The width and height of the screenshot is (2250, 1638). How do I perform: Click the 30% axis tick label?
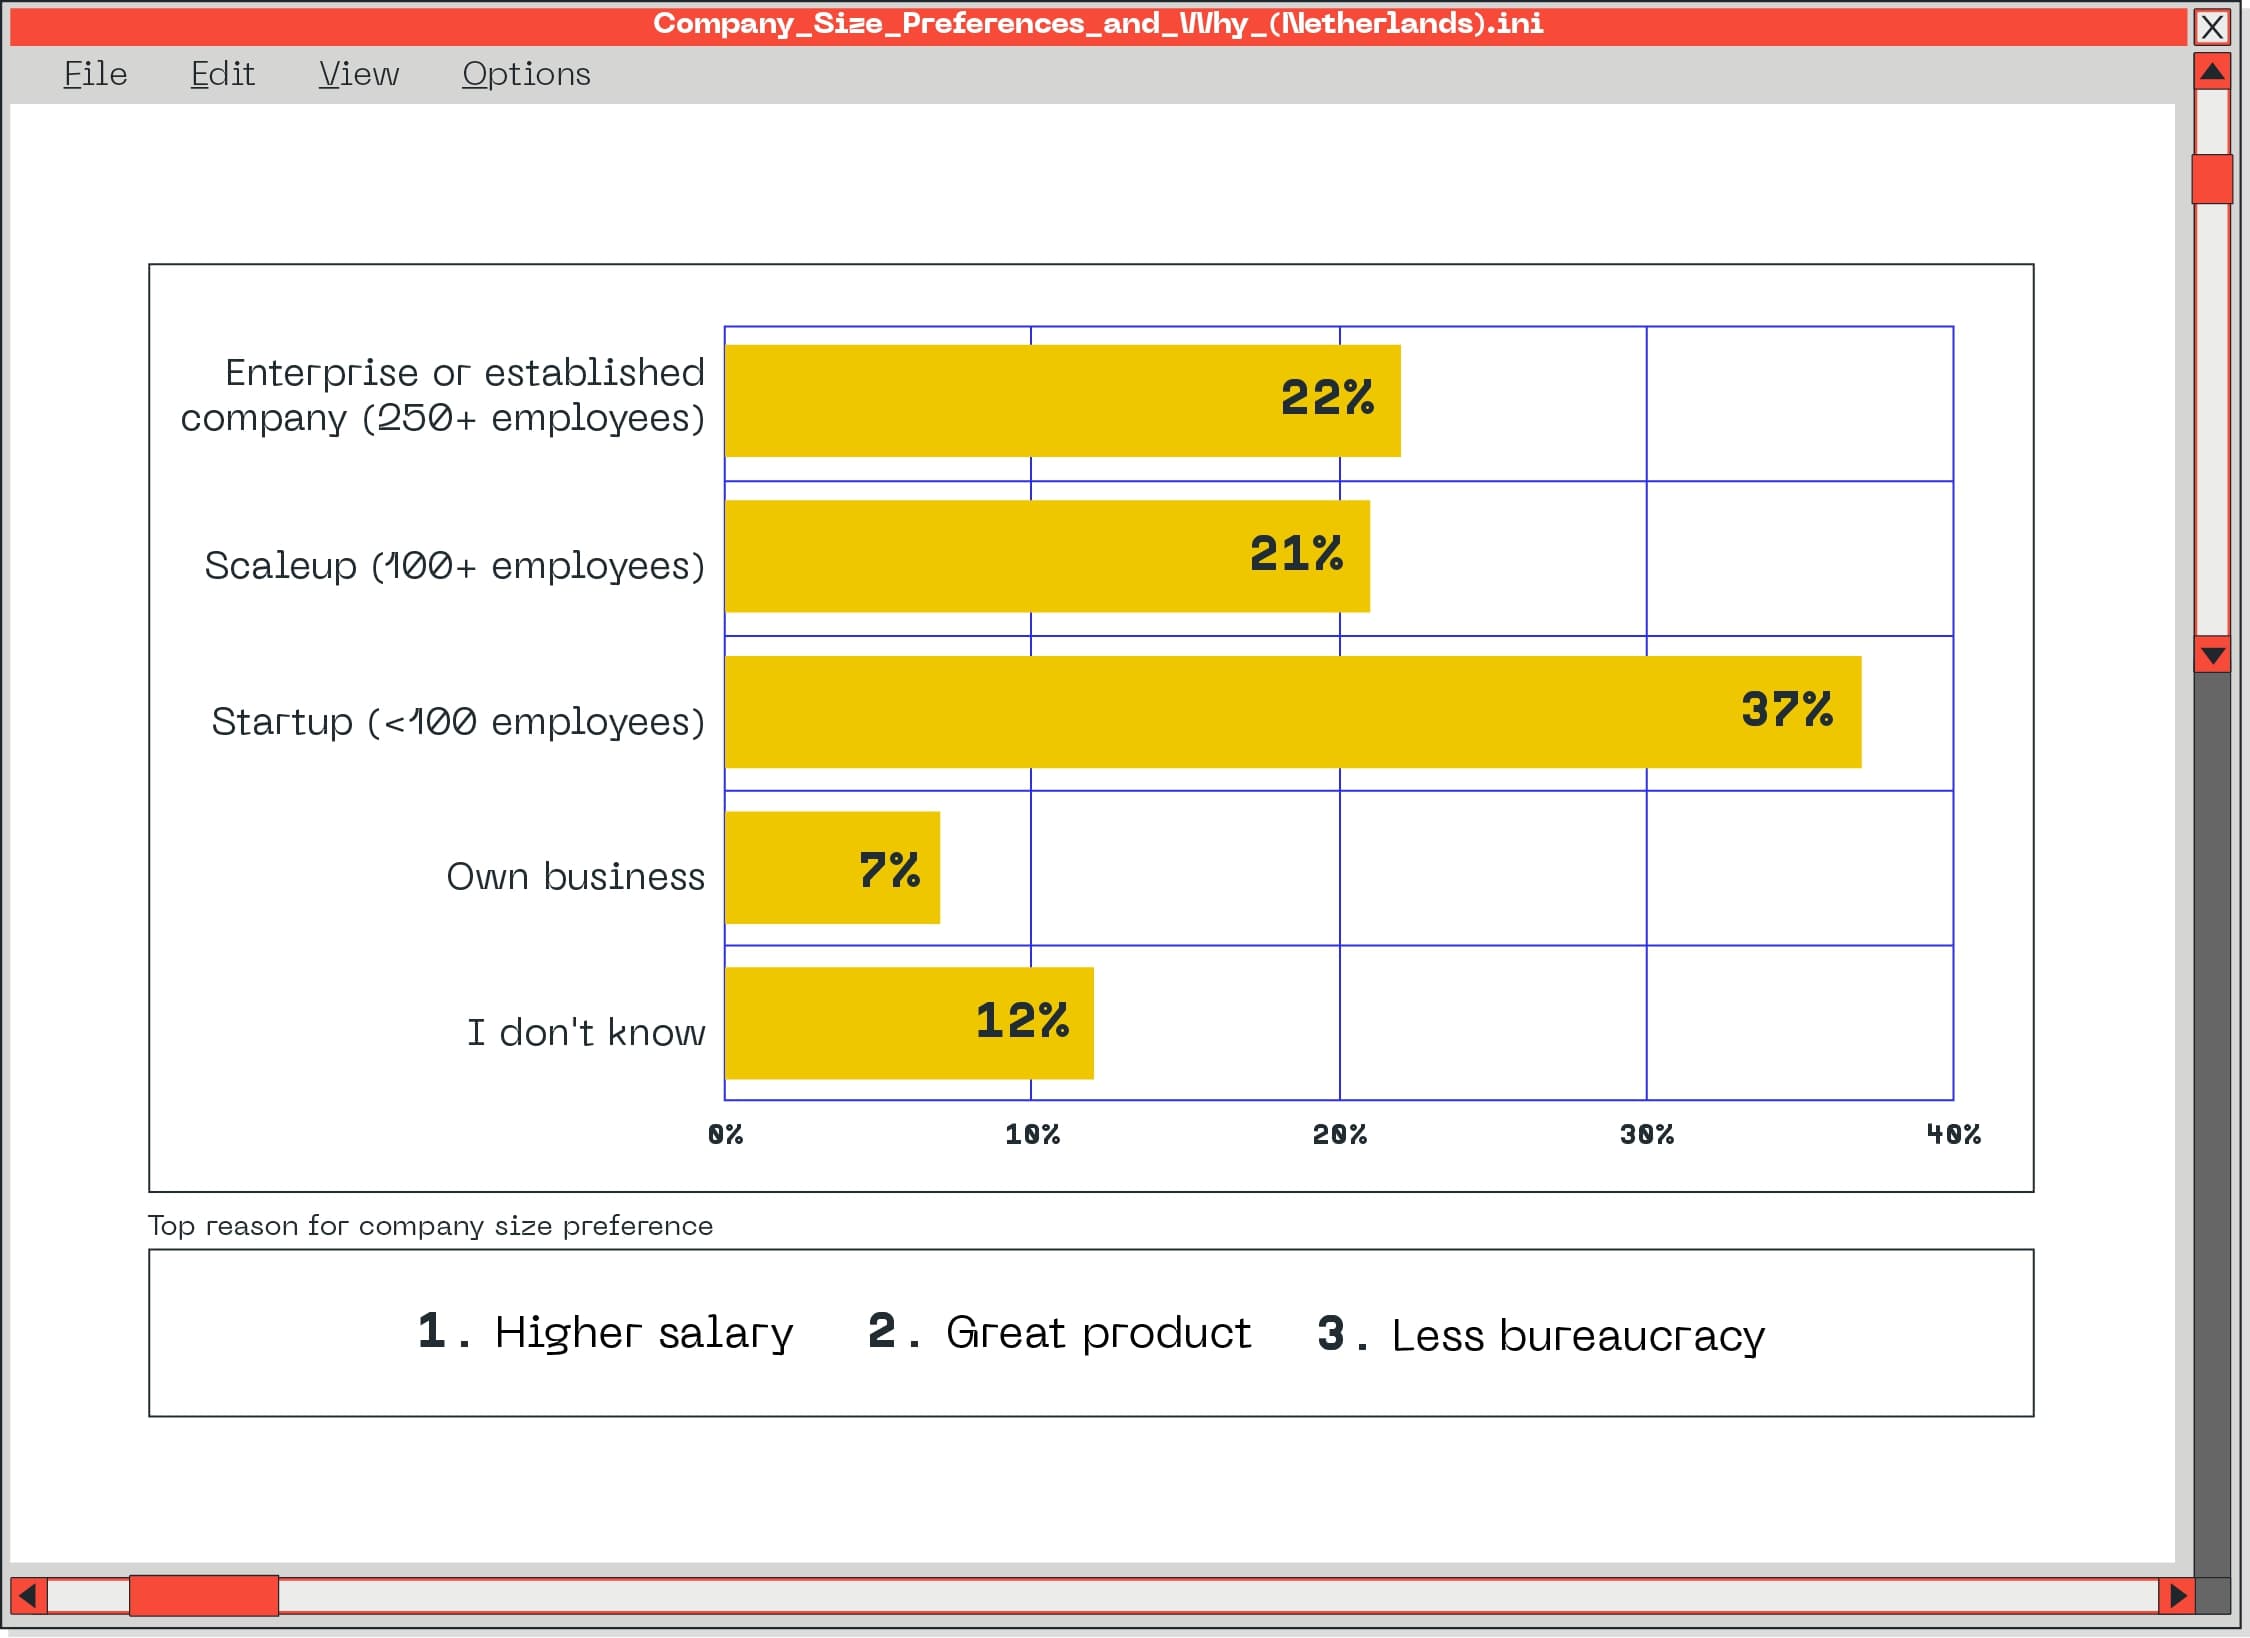pos(1647,1134)
